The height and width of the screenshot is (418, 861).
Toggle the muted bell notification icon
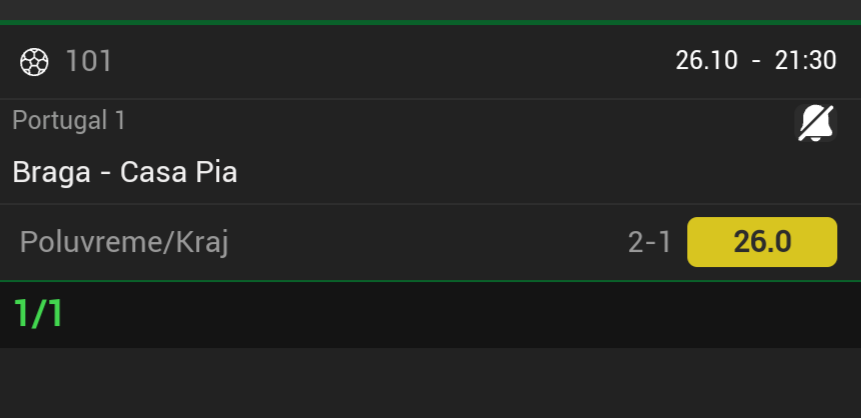[815, 124]
